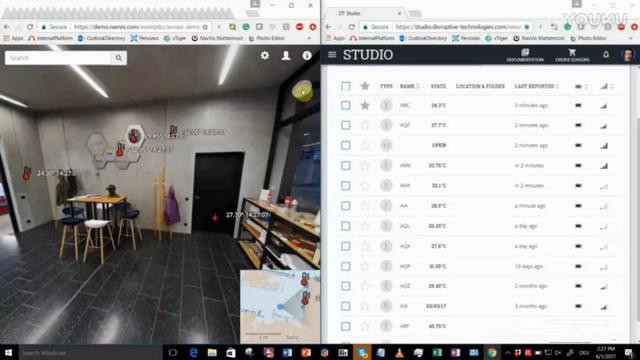Screen dimensions: 640x360
Task: Open the notifications bell in Studio
Action: (606, 54)
